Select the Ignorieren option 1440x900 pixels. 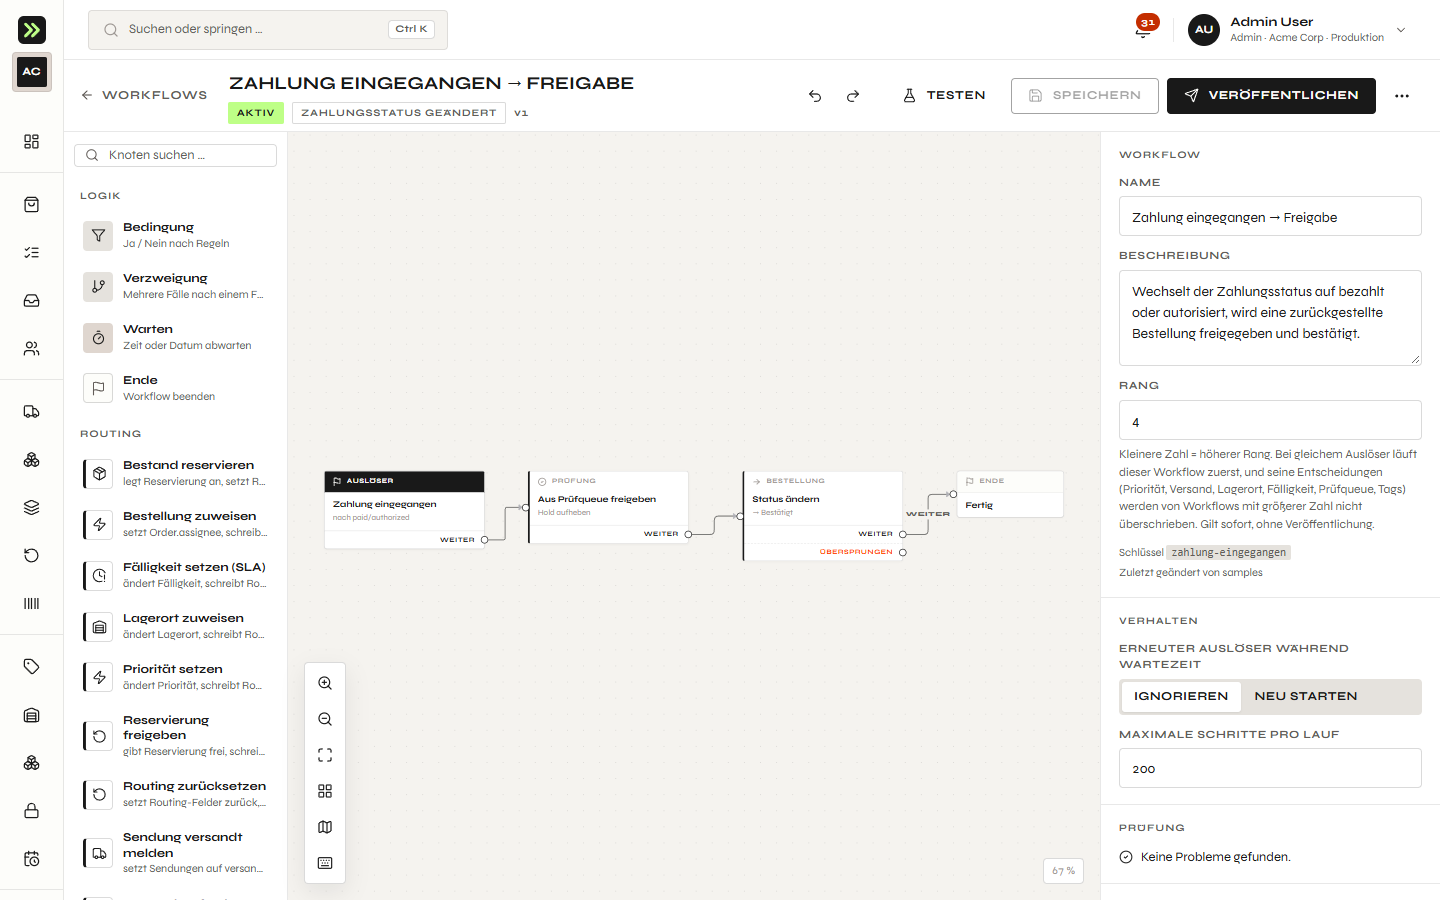[x=1181, y=696]
